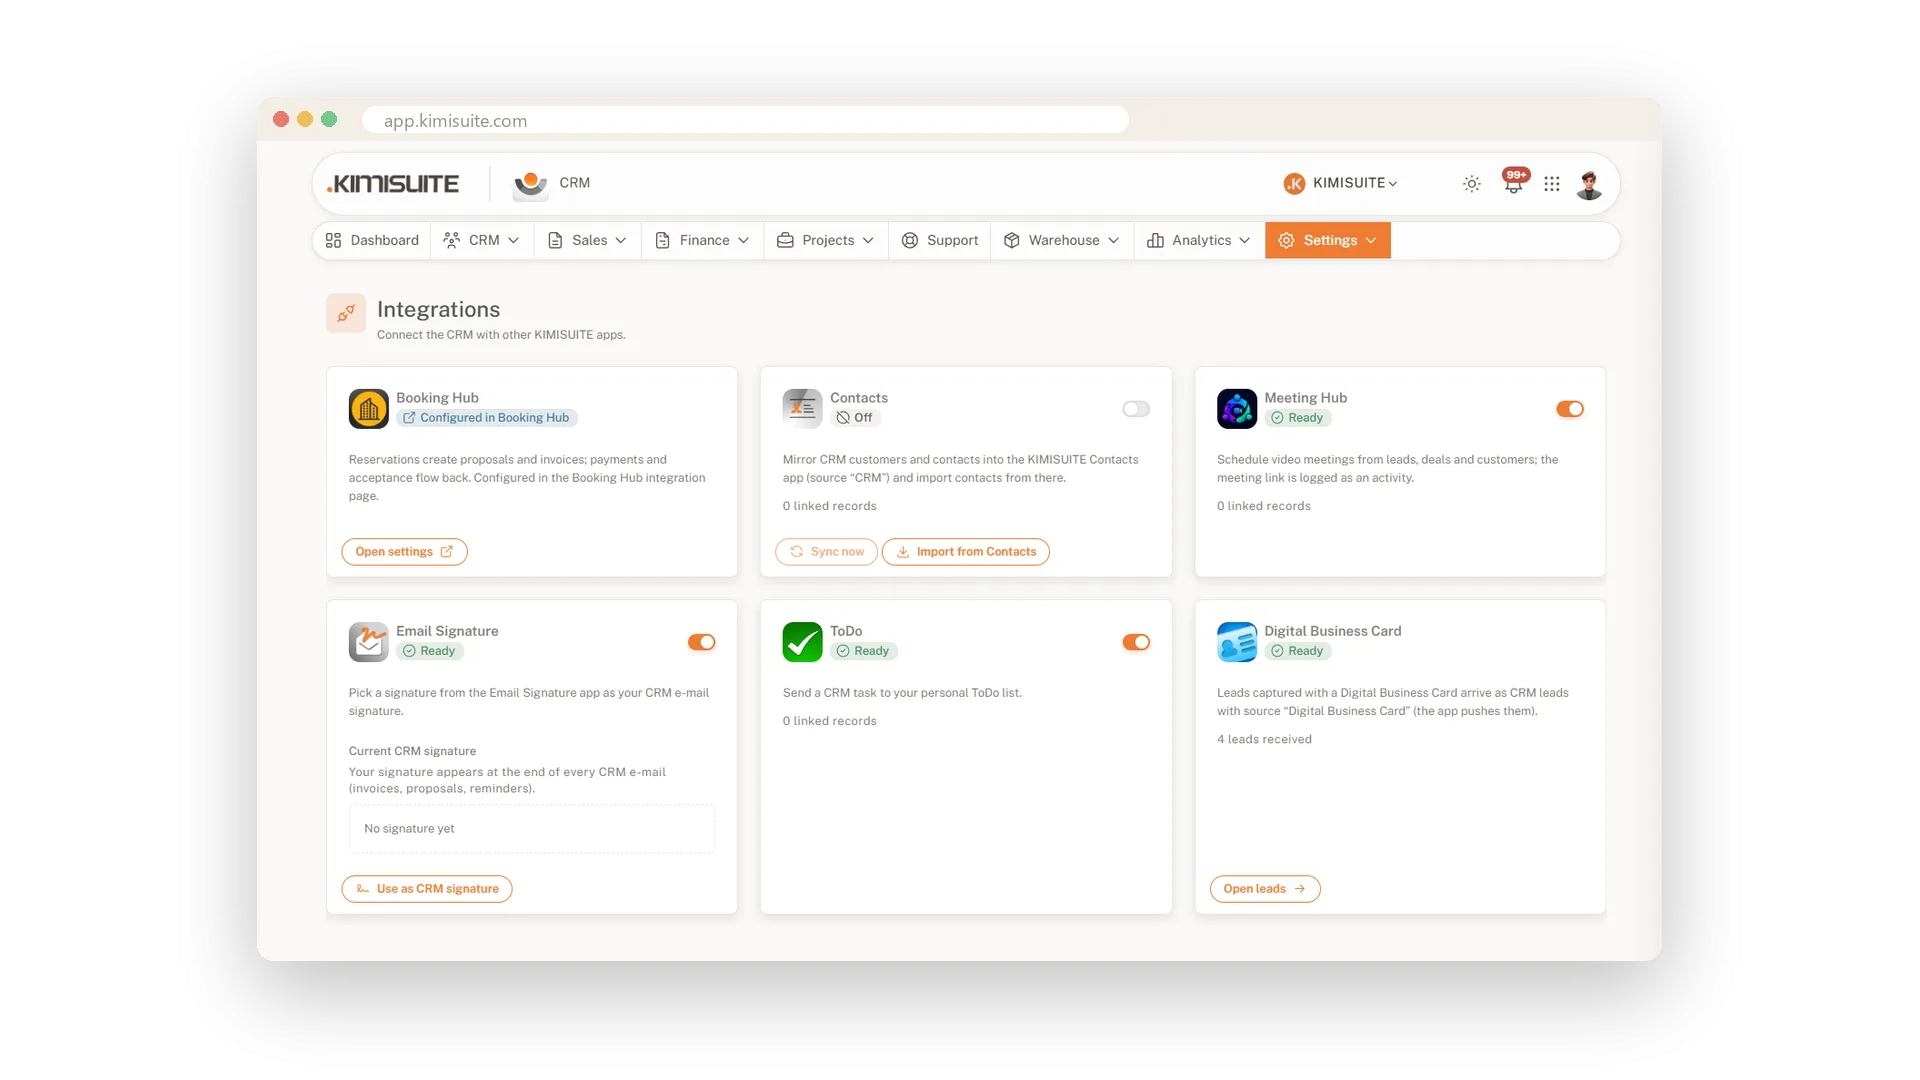This screenshot has height=1080, width=1920.
Task: Click the Meeting Hub app icon
Action: (x=1237, y=408)
